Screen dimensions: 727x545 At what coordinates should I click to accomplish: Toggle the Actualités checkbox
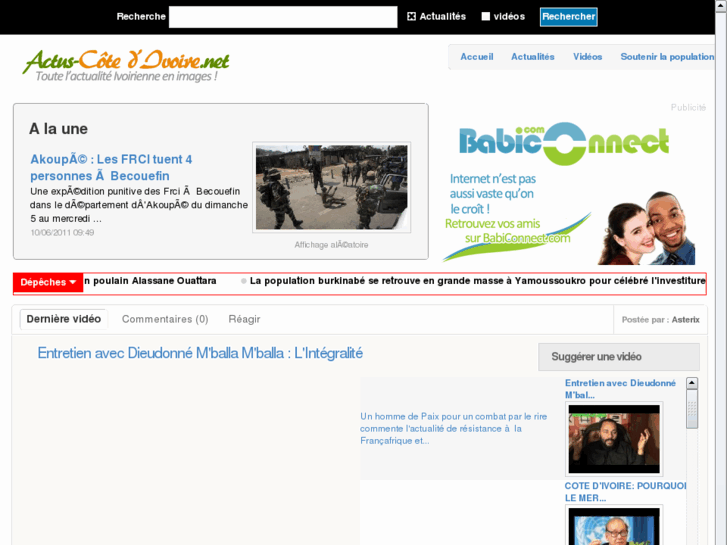(x=411, y=17)
